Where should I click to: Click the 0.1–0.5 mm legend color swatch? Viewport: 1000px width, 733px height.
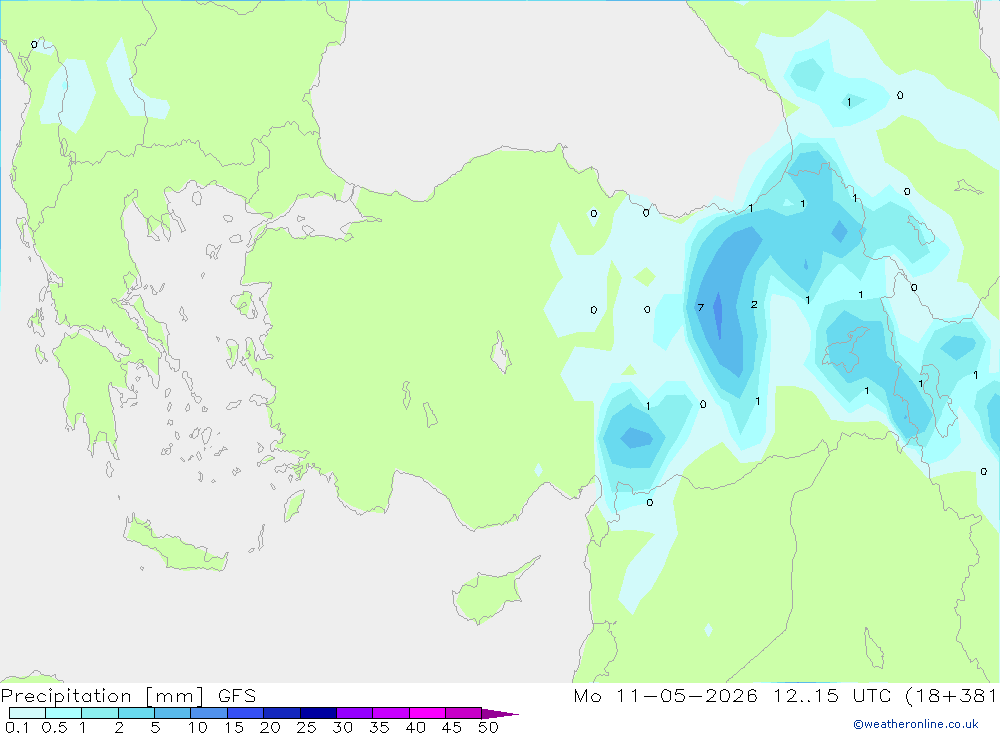click(x=27, y=713)
